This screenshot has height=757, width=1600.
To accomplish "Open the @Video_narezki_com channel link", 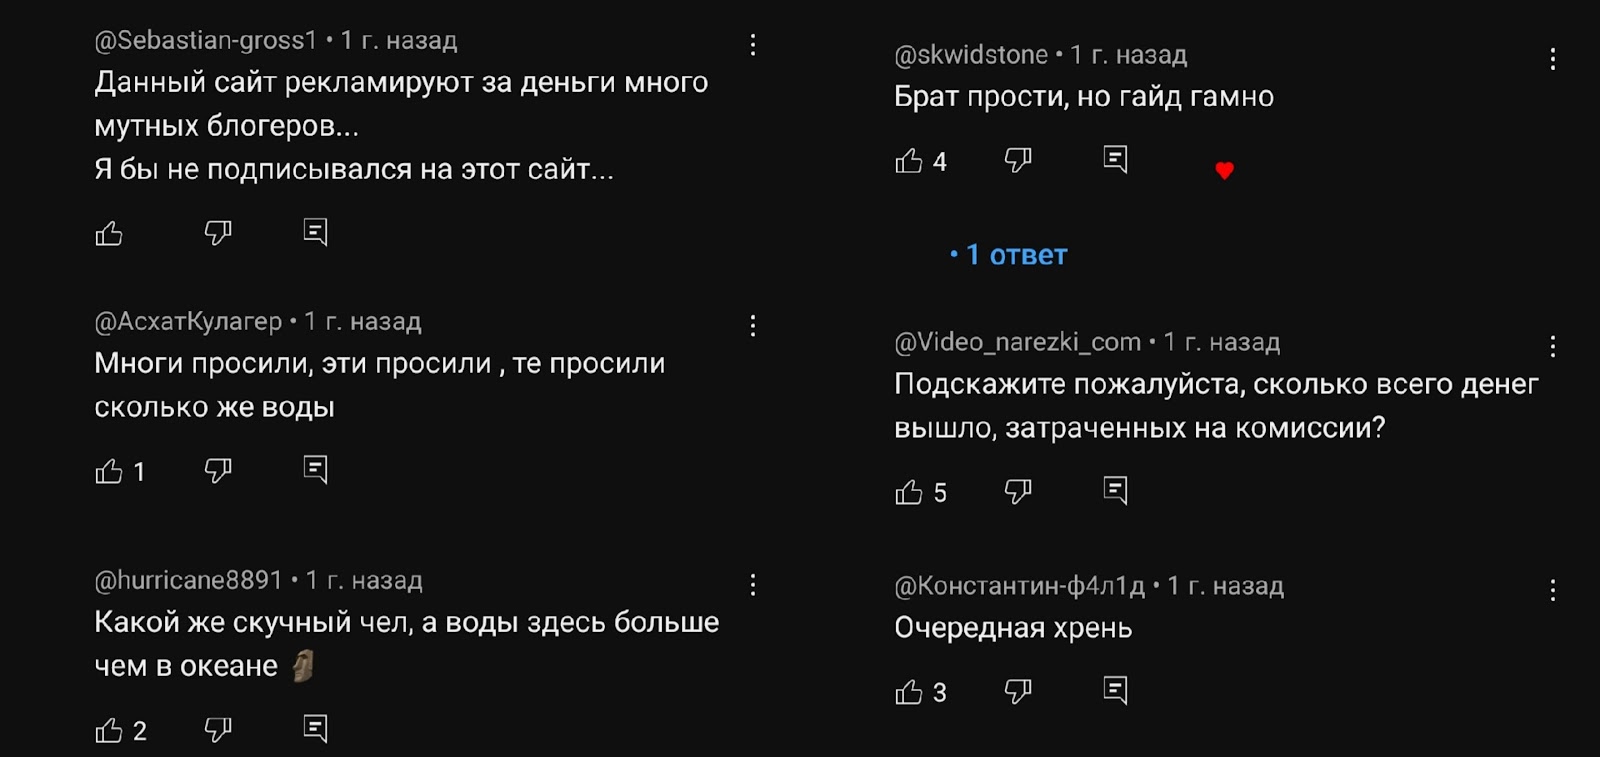I will [x=1017, y=342].
